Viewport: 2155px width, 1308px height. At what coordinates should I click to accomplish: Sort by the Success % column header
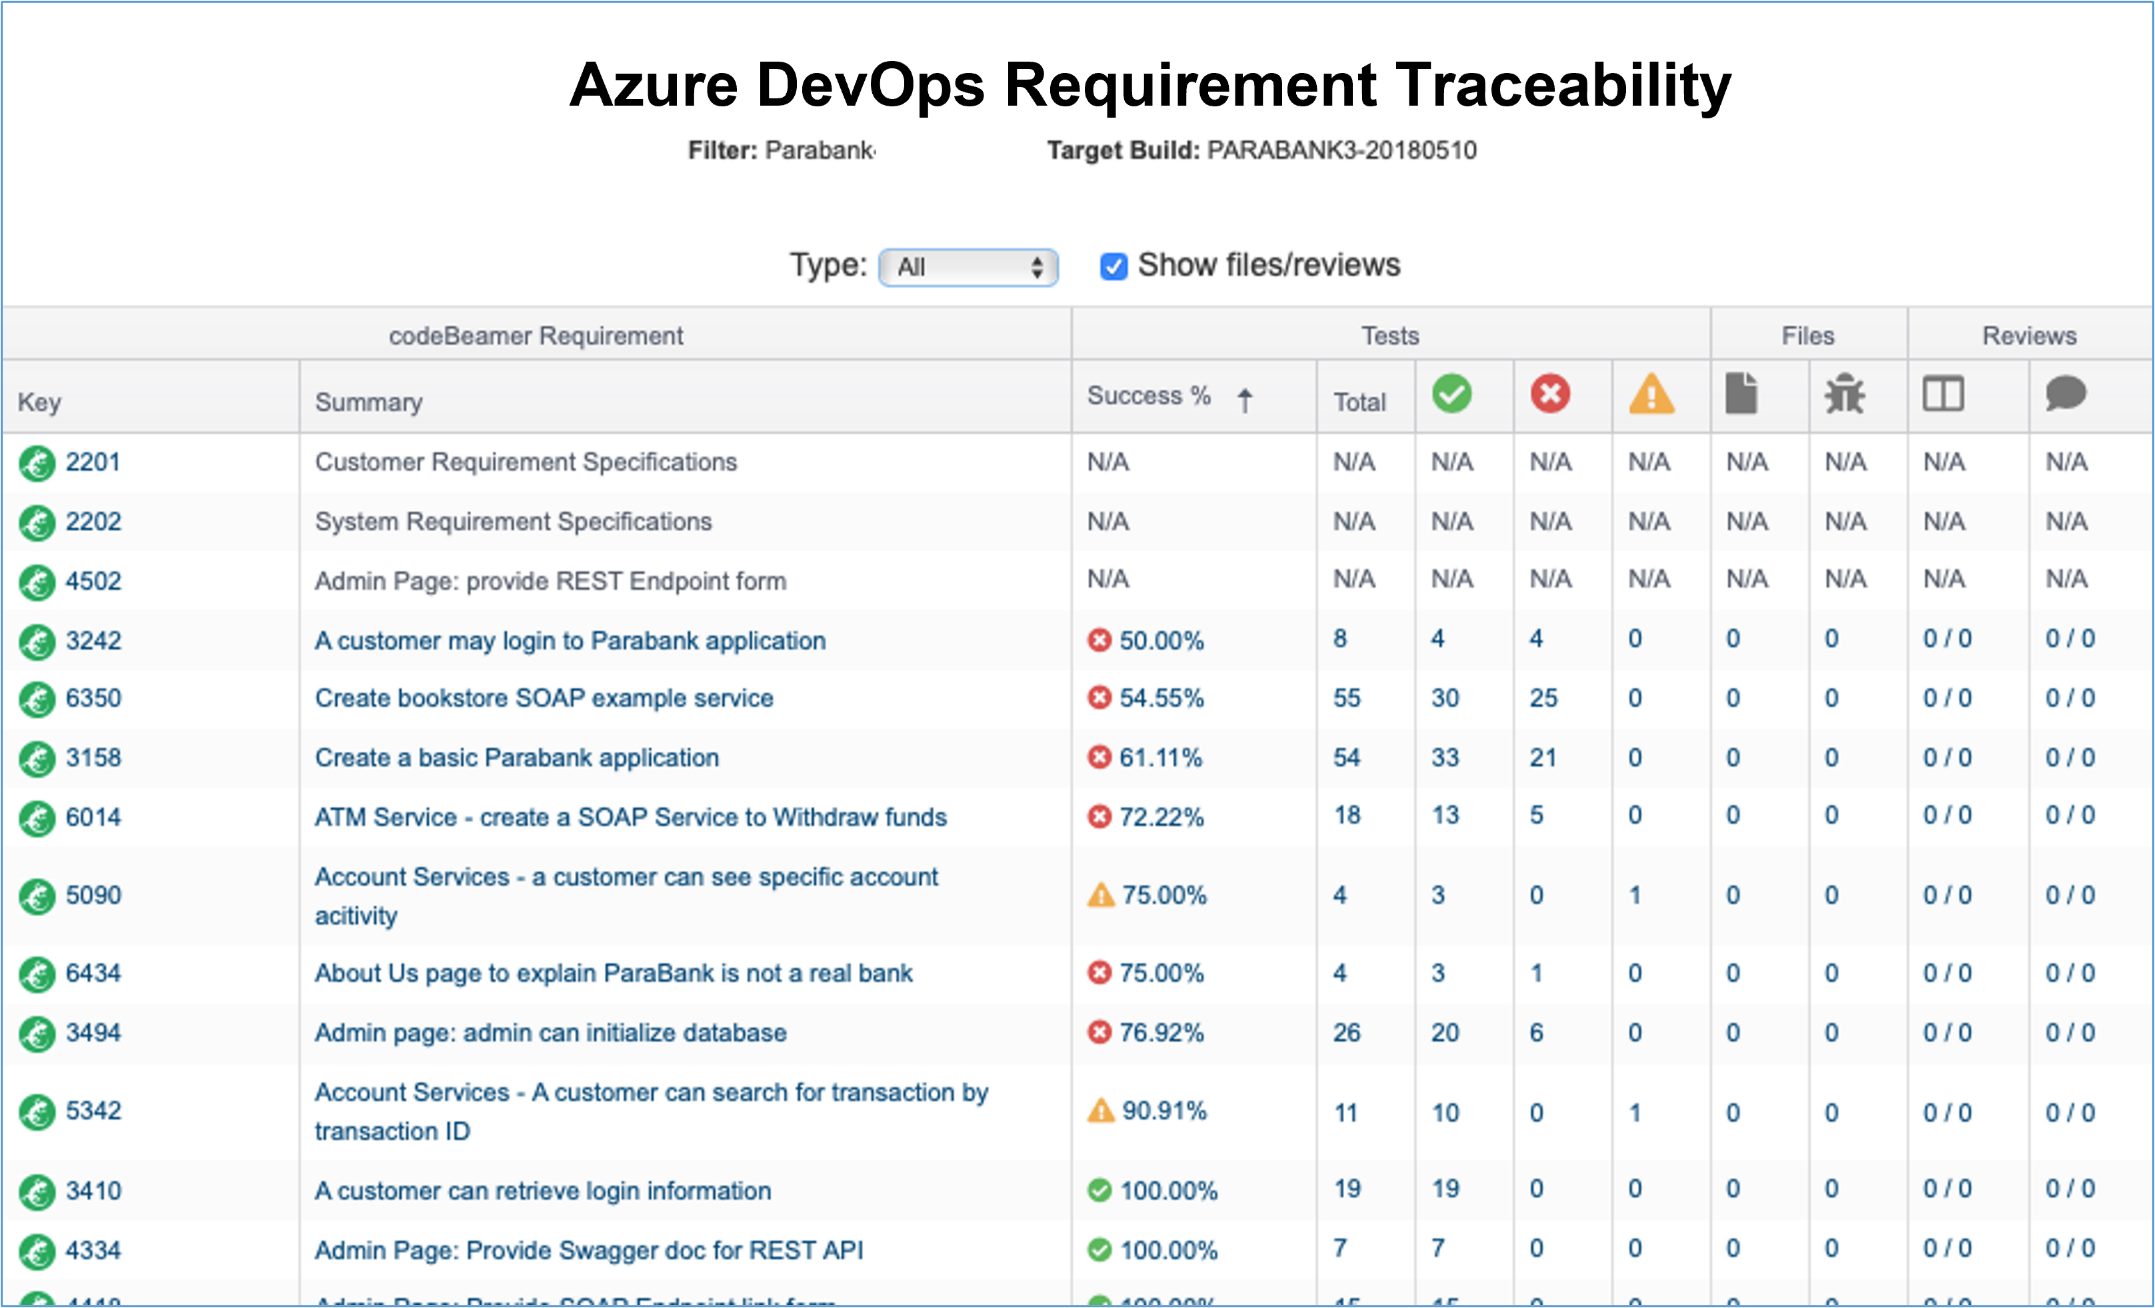[x=1149, y=396]
